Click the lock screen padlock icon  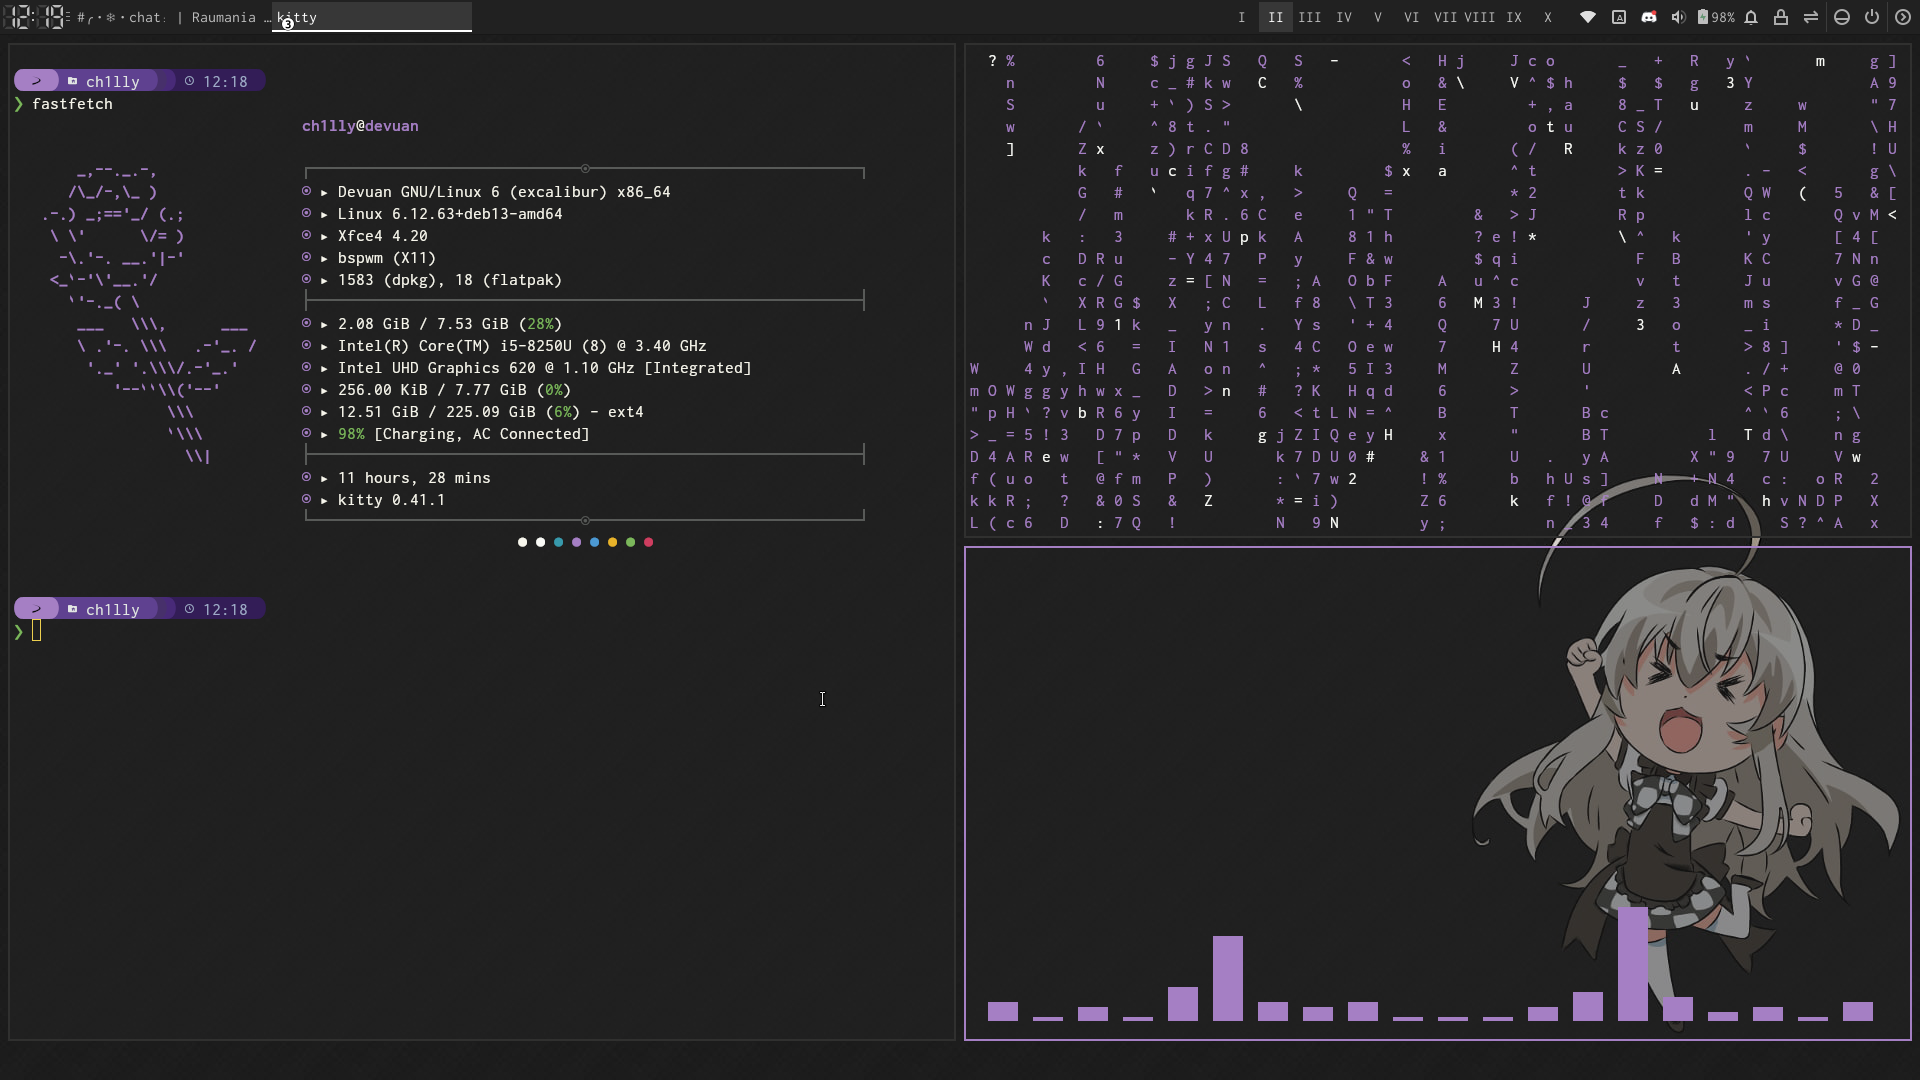1781,17
